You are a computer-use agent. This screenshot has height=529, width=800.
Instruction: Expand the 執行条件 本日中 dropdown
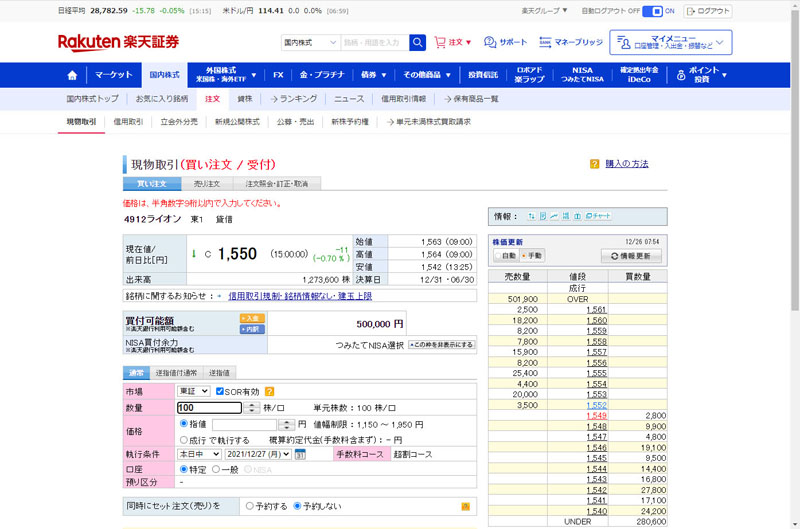point(198,454)
